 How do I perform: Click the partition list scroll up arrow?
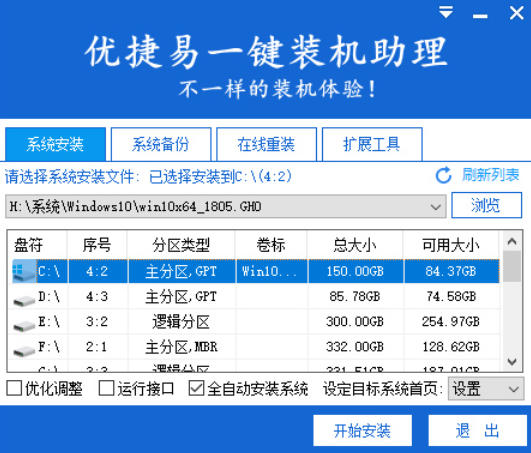(x=512, y=241)
